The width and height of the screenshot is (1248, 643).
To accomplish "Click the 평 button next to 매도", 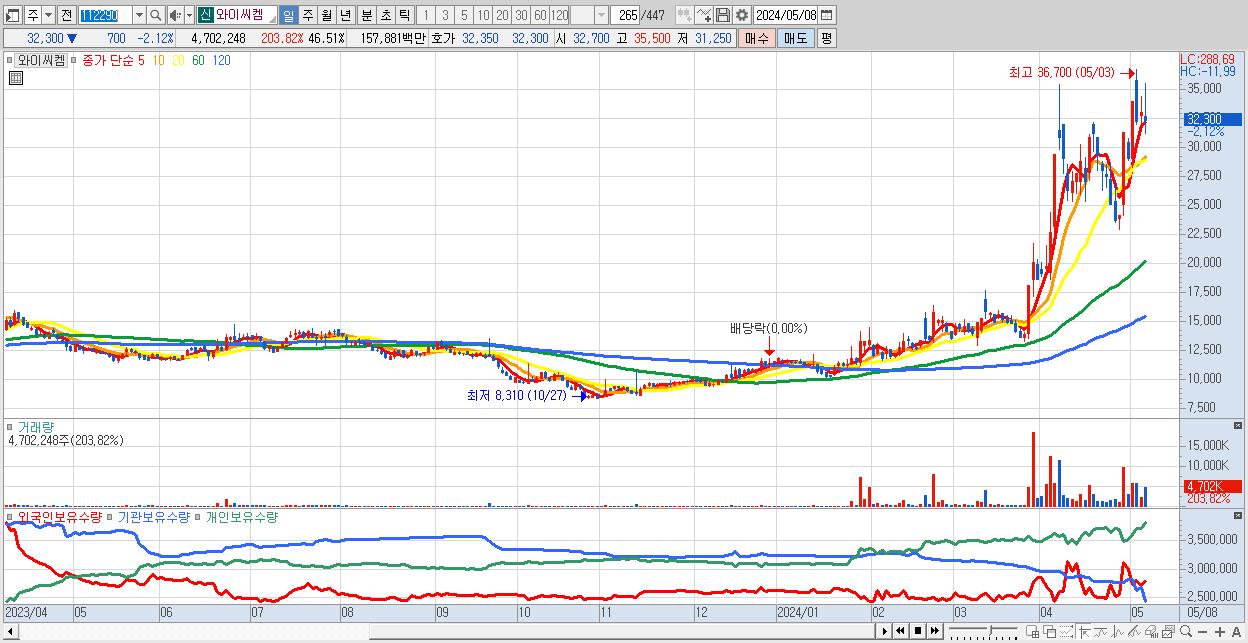I will click(826, 38).
